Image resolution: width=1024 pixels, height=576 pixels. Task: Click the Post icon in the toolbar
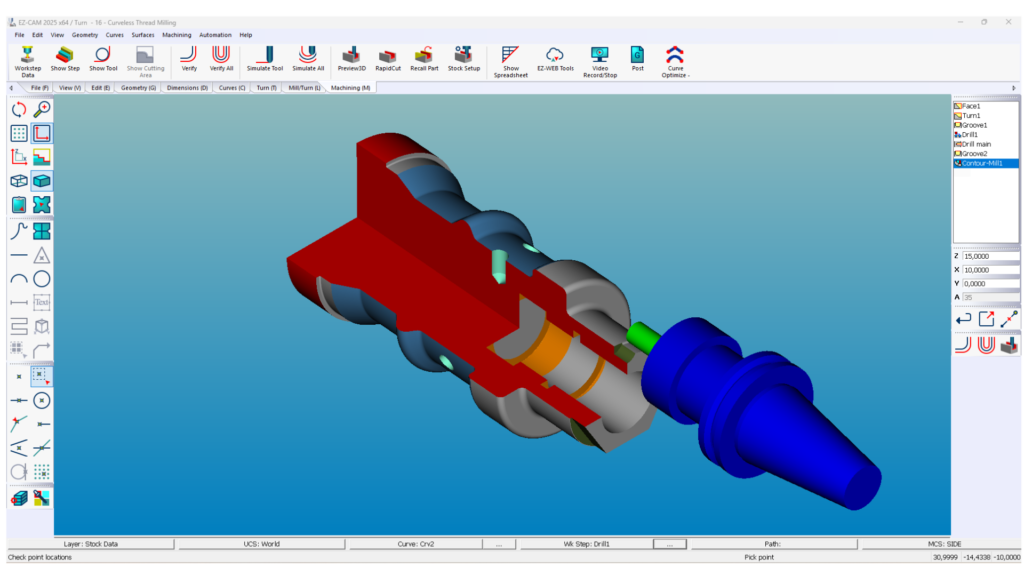(x=637, y=59)
